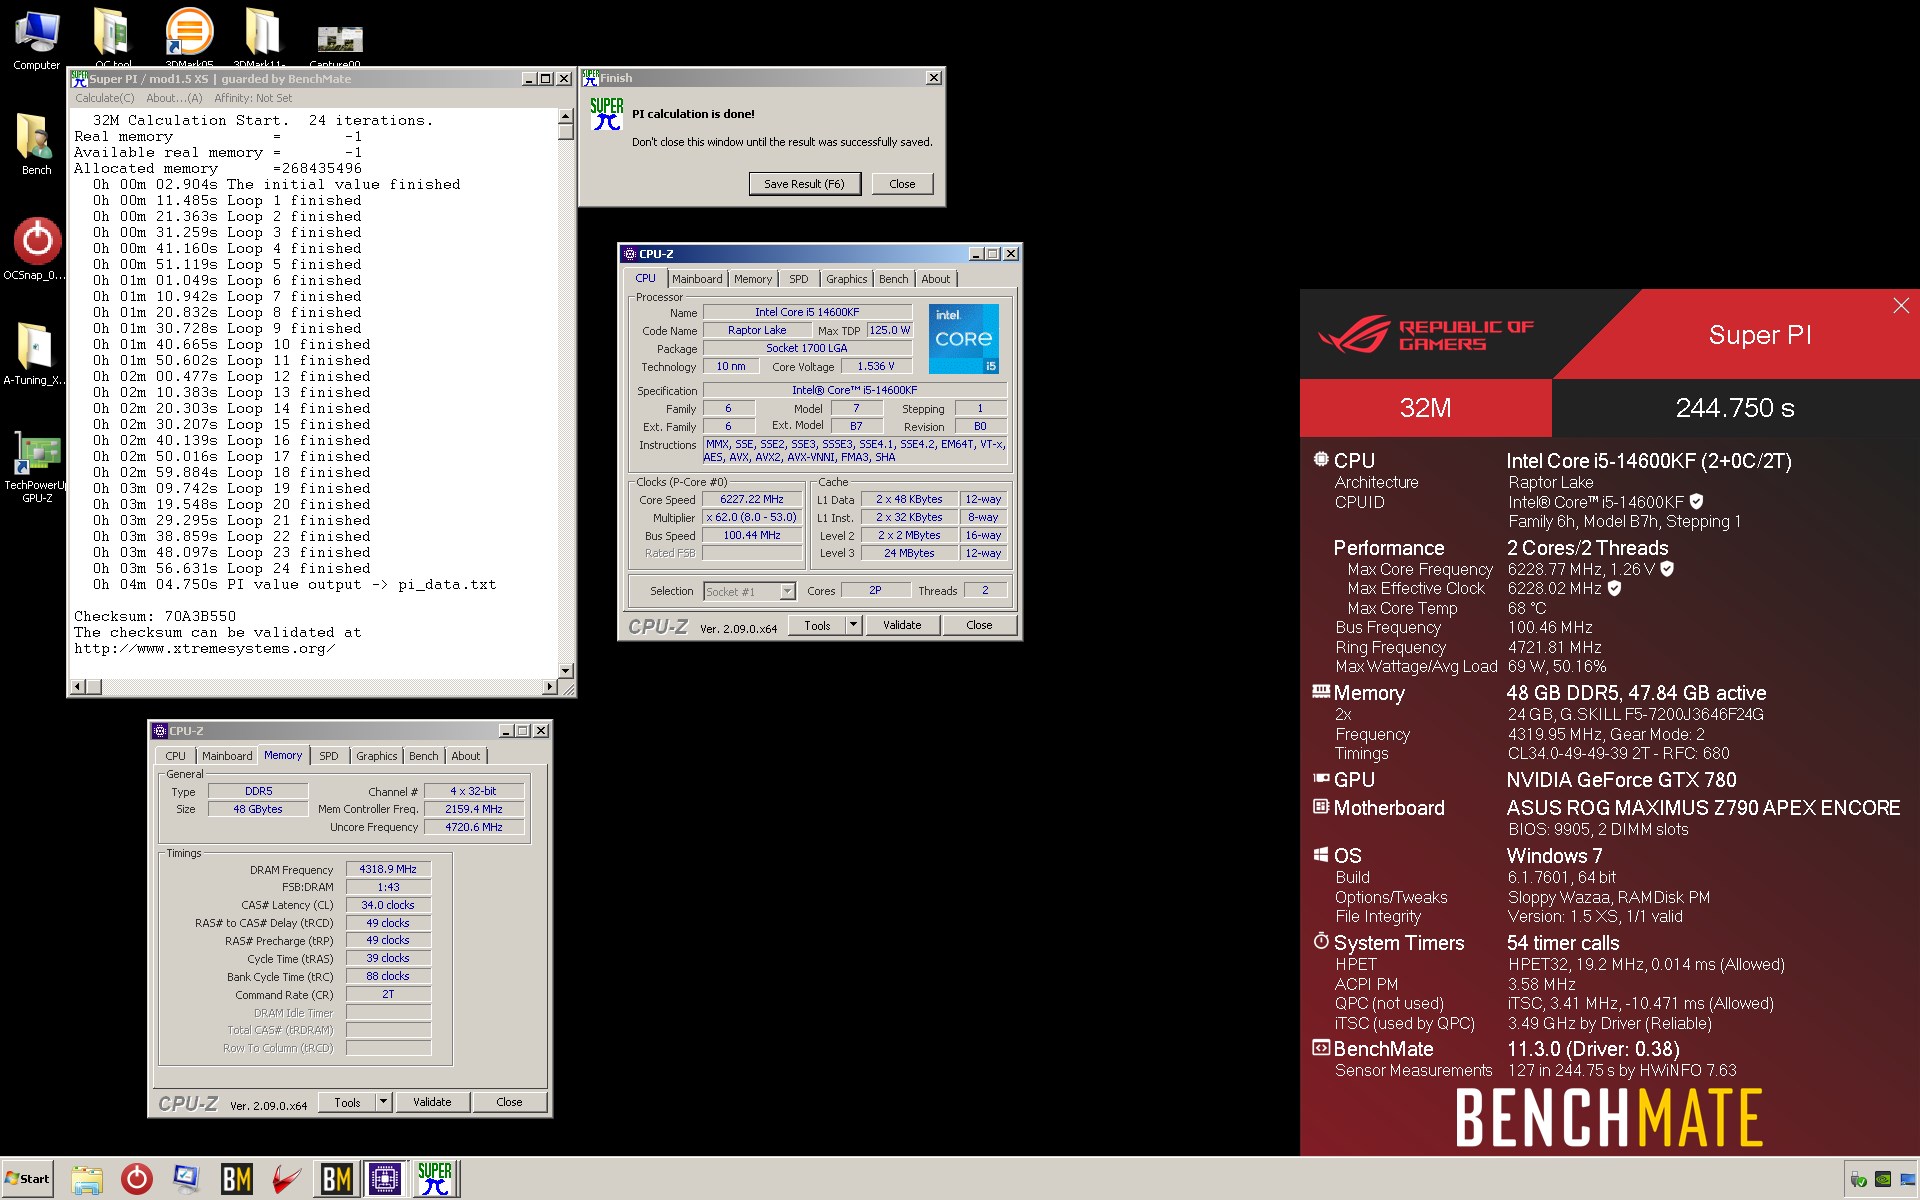Click the ROG Republic of Gamers logo
The image size is (1920, 1200).
tap(1425, 335)
